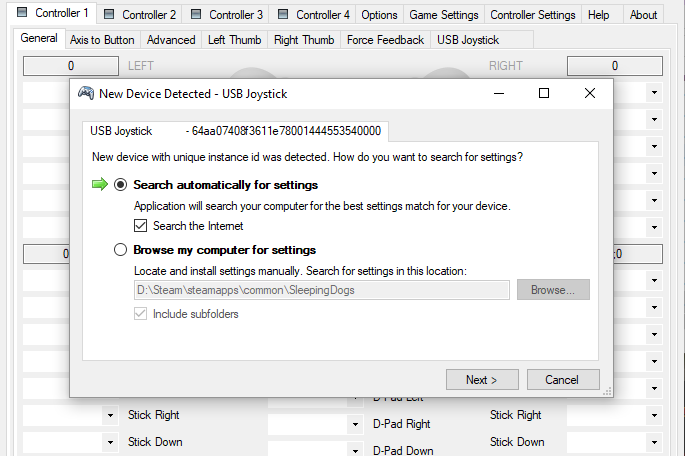
Task: Cancel the new device dialog
Action: [x=560, y=380]
